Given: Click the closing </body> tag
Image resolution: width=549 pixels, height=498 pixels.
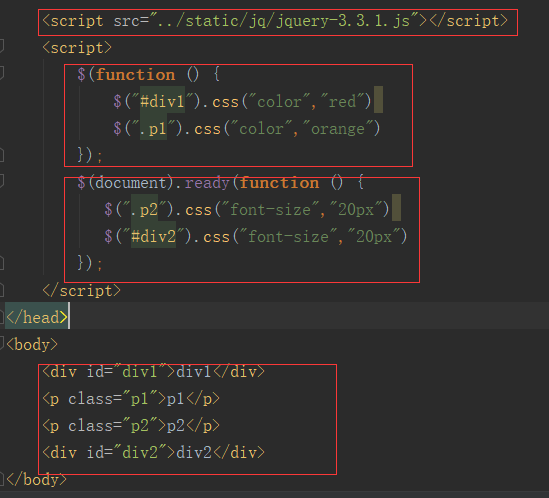Looking at the screenshot, I should point(36,479).
